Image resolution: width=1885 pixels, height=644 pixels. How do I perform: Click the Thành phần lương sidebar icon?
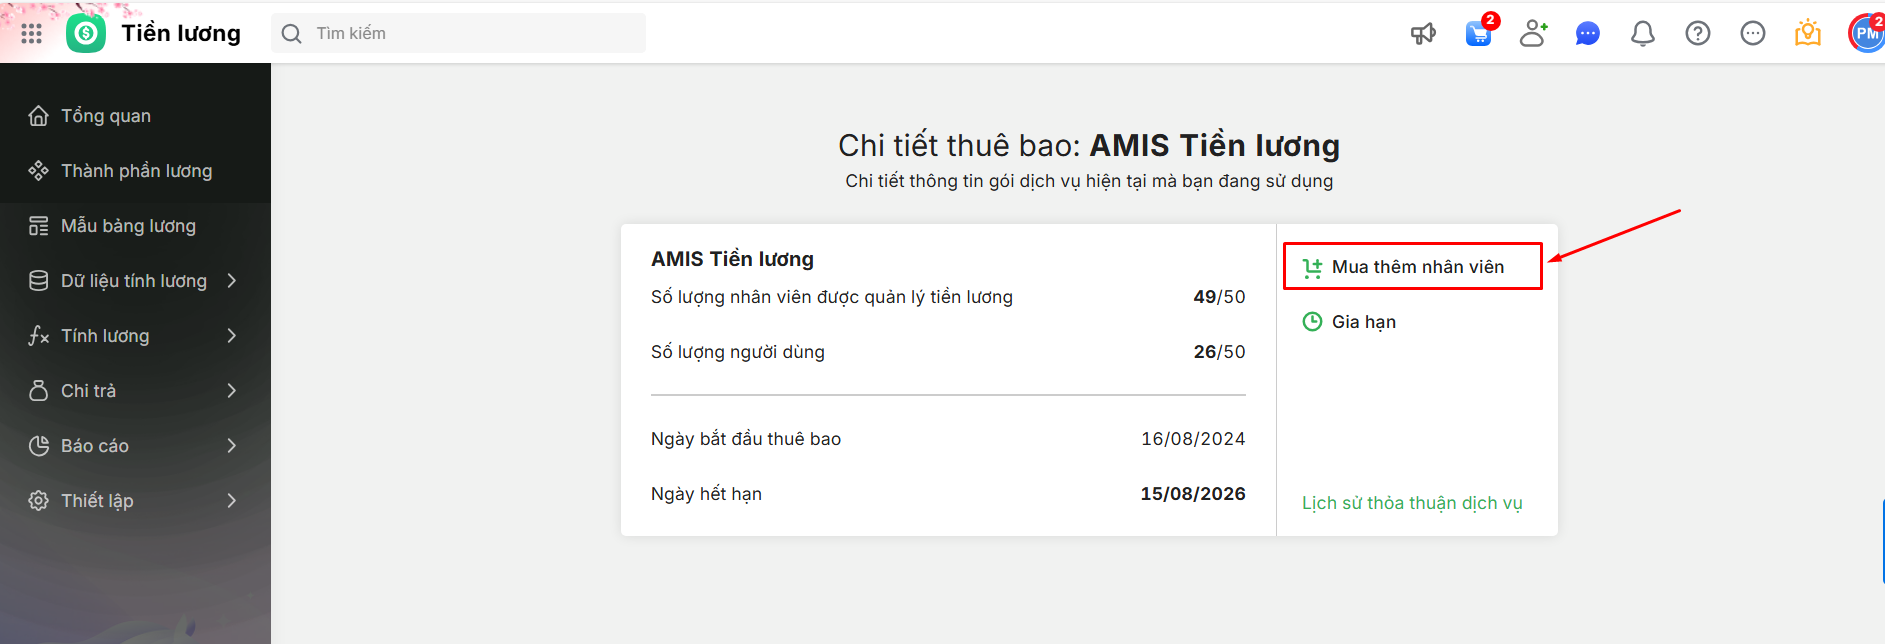pos(38,171)
